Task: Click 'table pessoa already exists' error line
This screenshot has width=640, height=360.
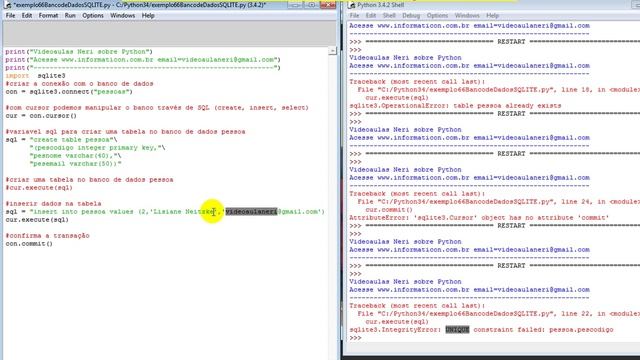Action: (455, 106)
